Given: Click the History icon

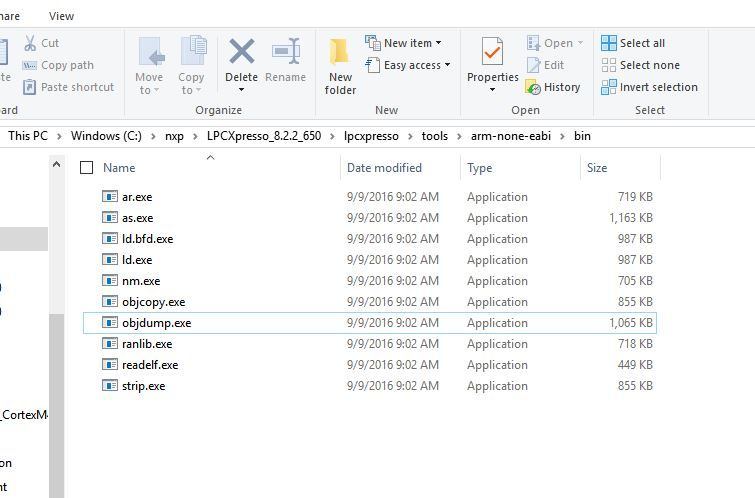Looking at the screenshot, I should 533,87.
